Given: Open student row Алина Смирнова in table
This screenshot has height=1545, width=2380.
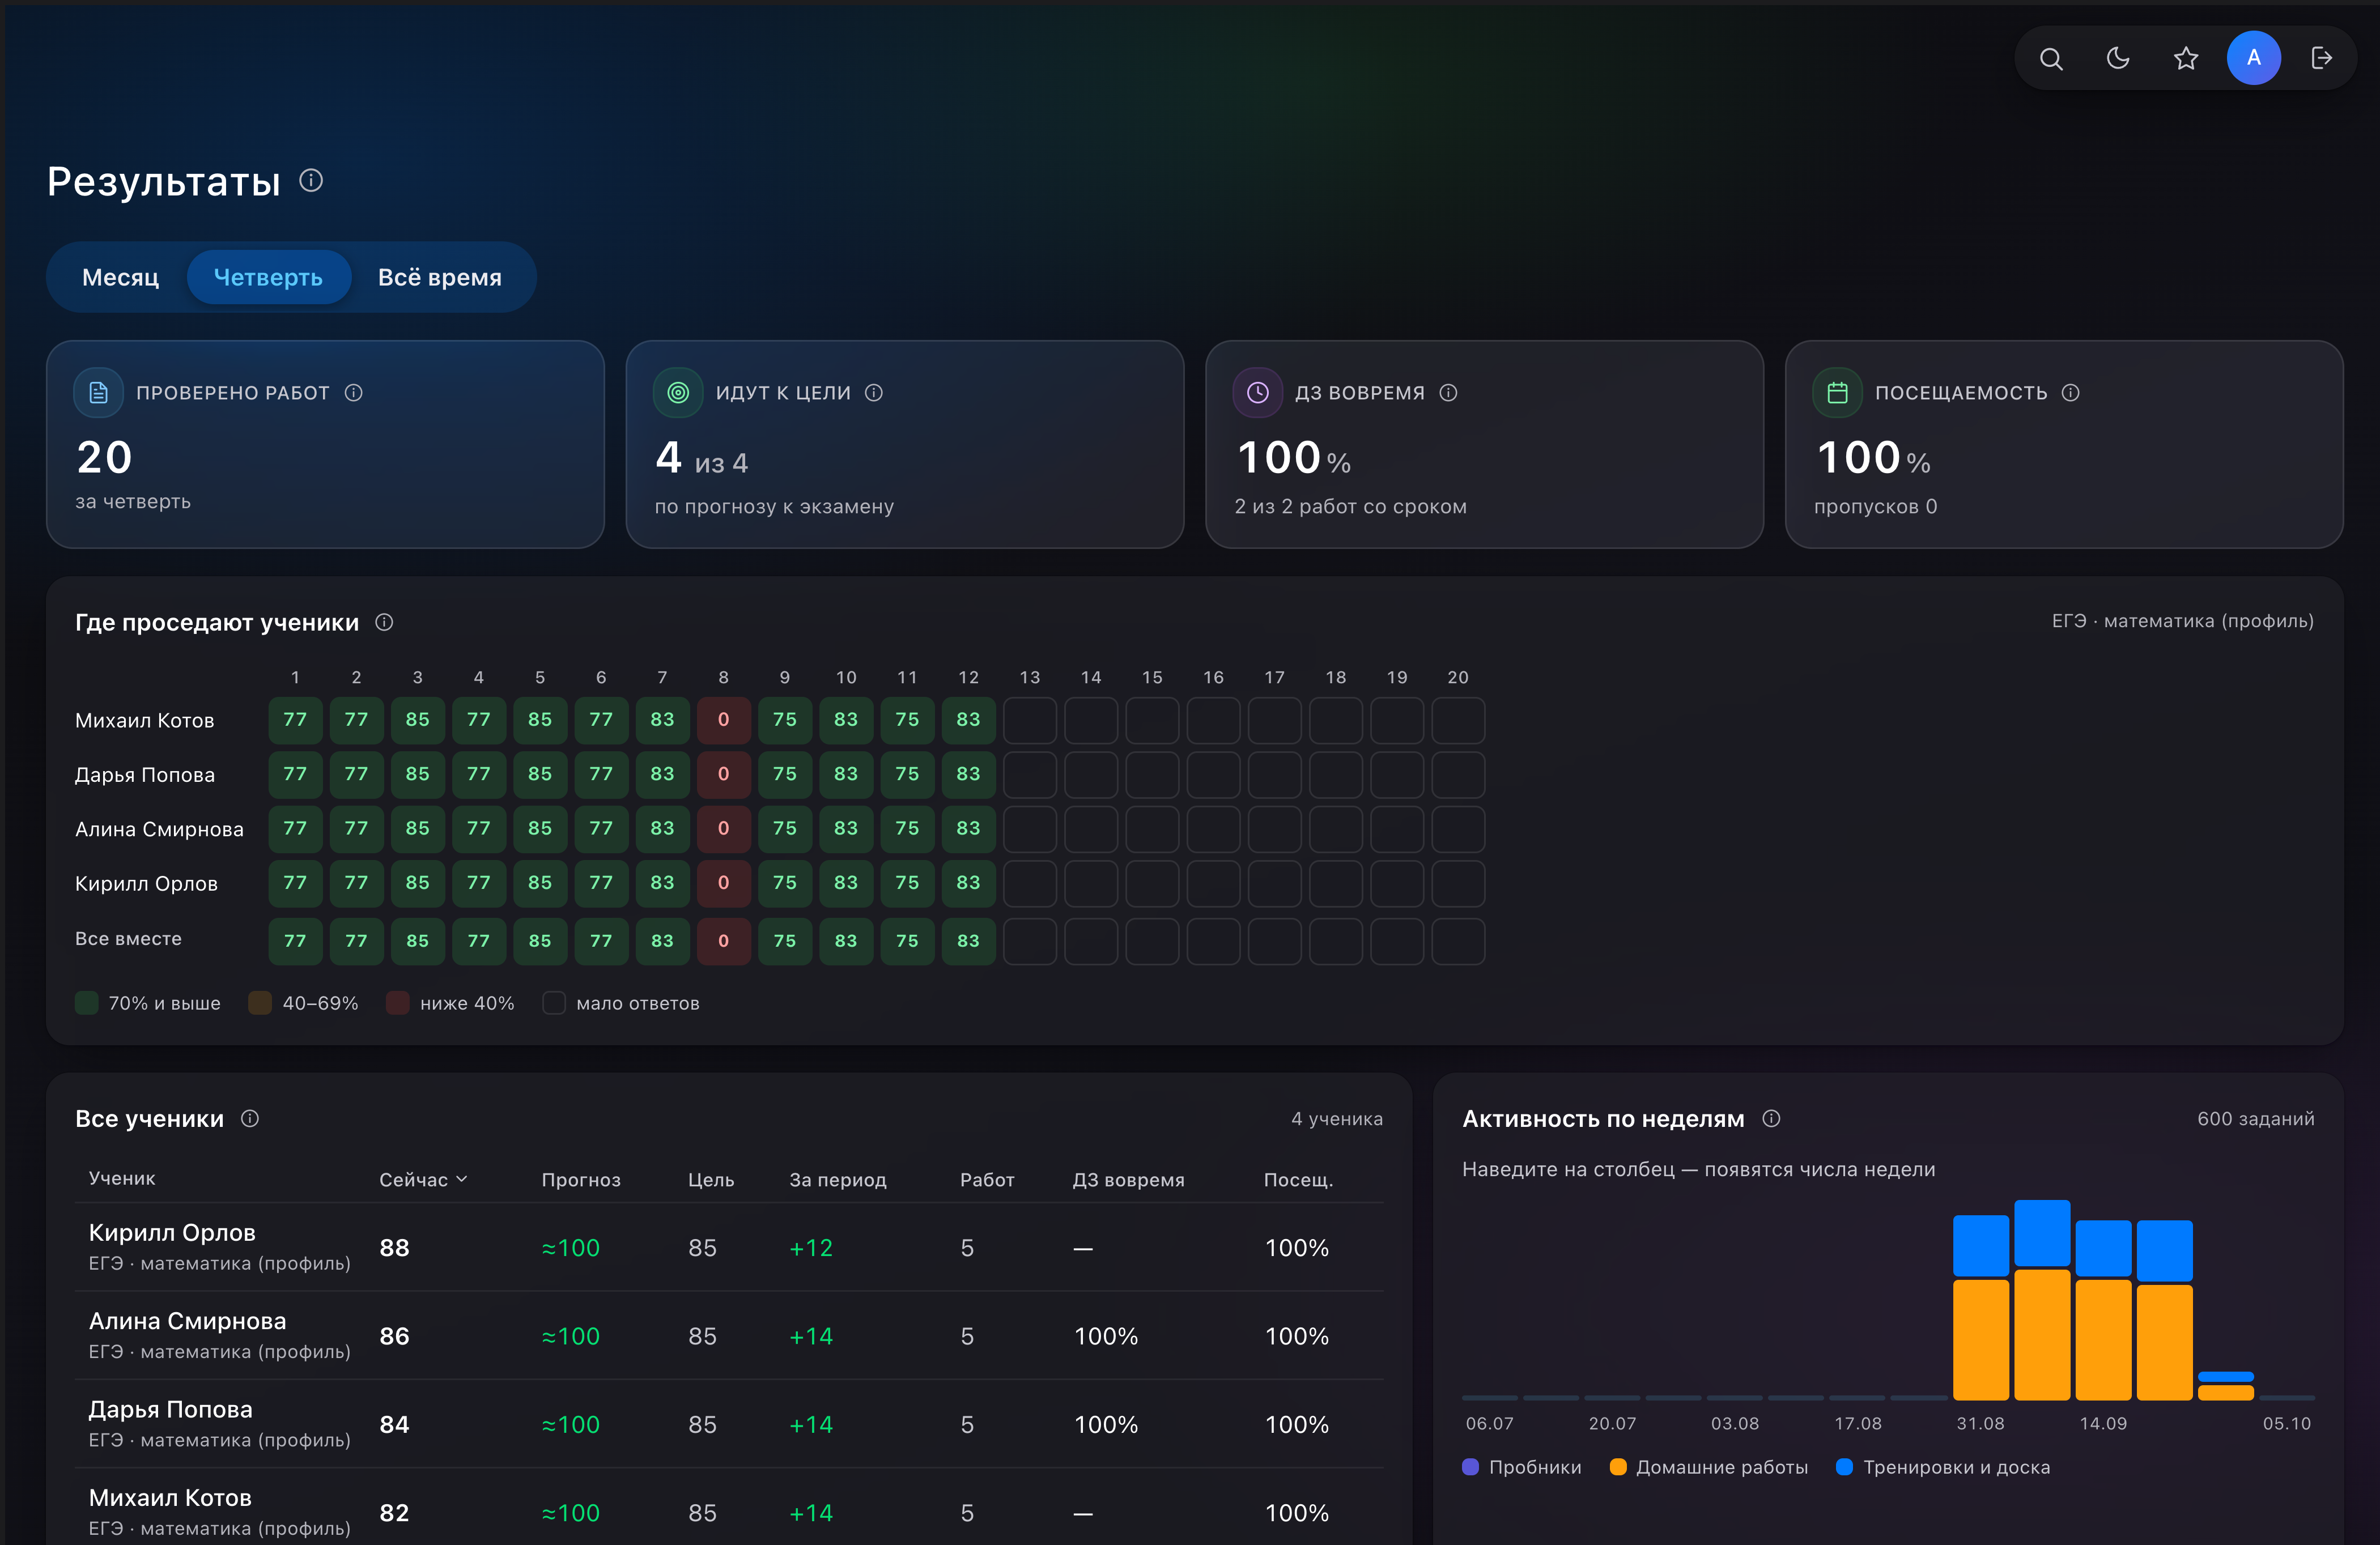Looking at the screenshot, I should pos(730,1335).
